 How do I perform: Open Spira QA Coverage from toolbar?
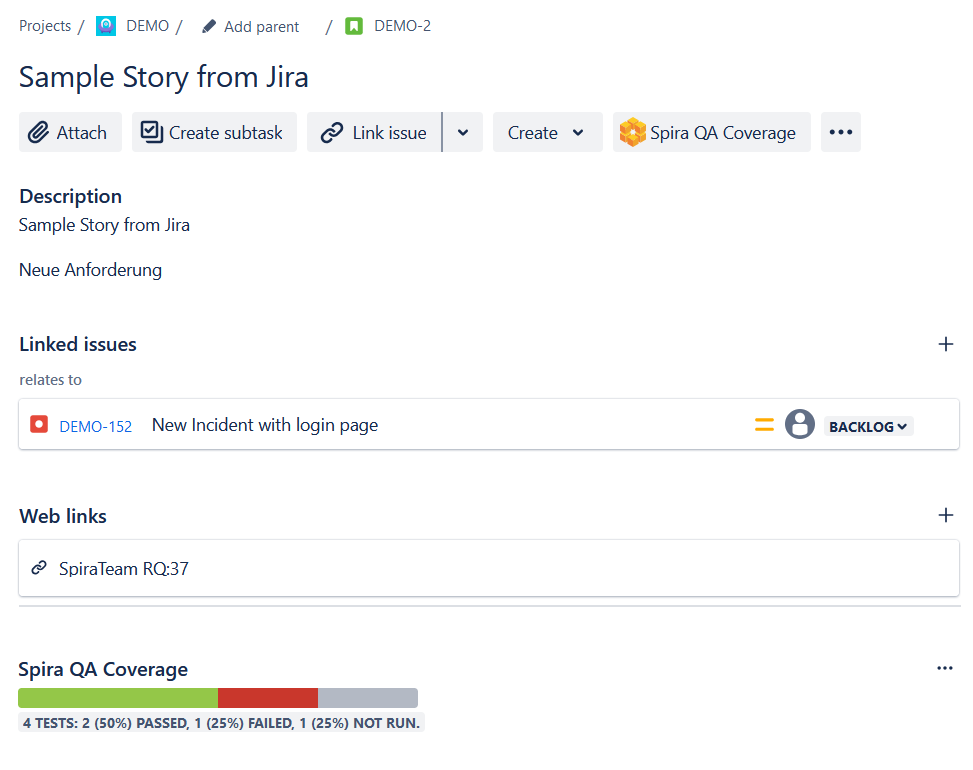click(x=711, y=132)
